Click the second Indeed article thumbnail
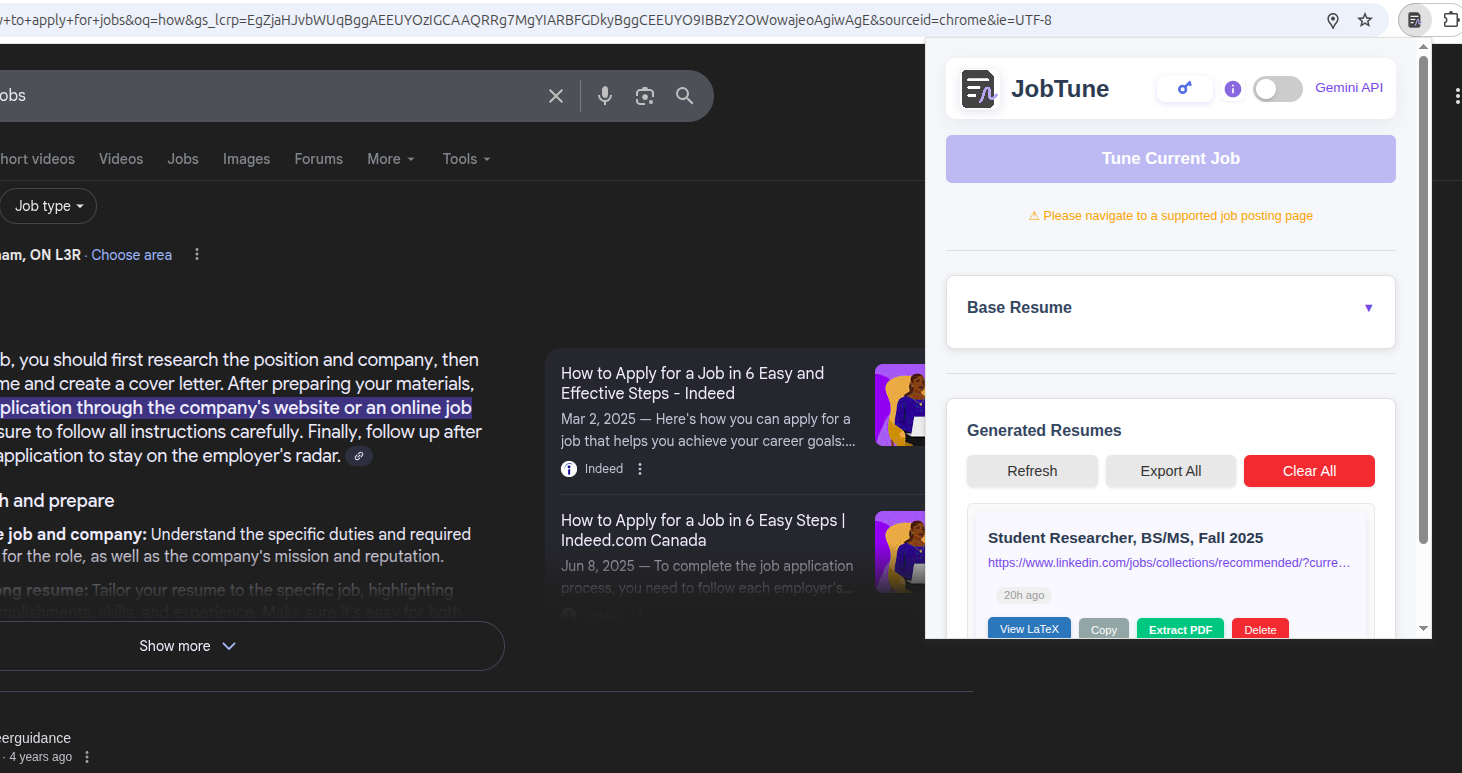 [x=900, y=552]
